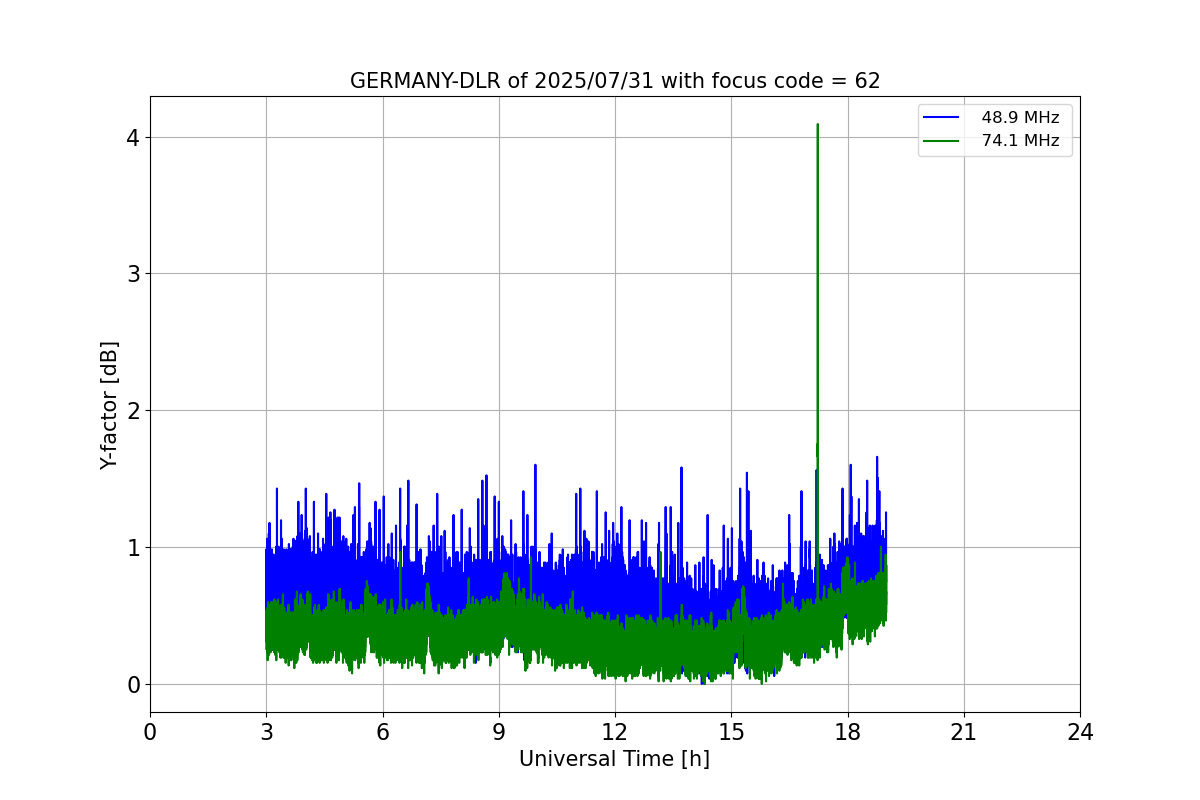Click x-axis tick label '18'
The height and width of the screenshot is (800, 1200).
[847, 732]
